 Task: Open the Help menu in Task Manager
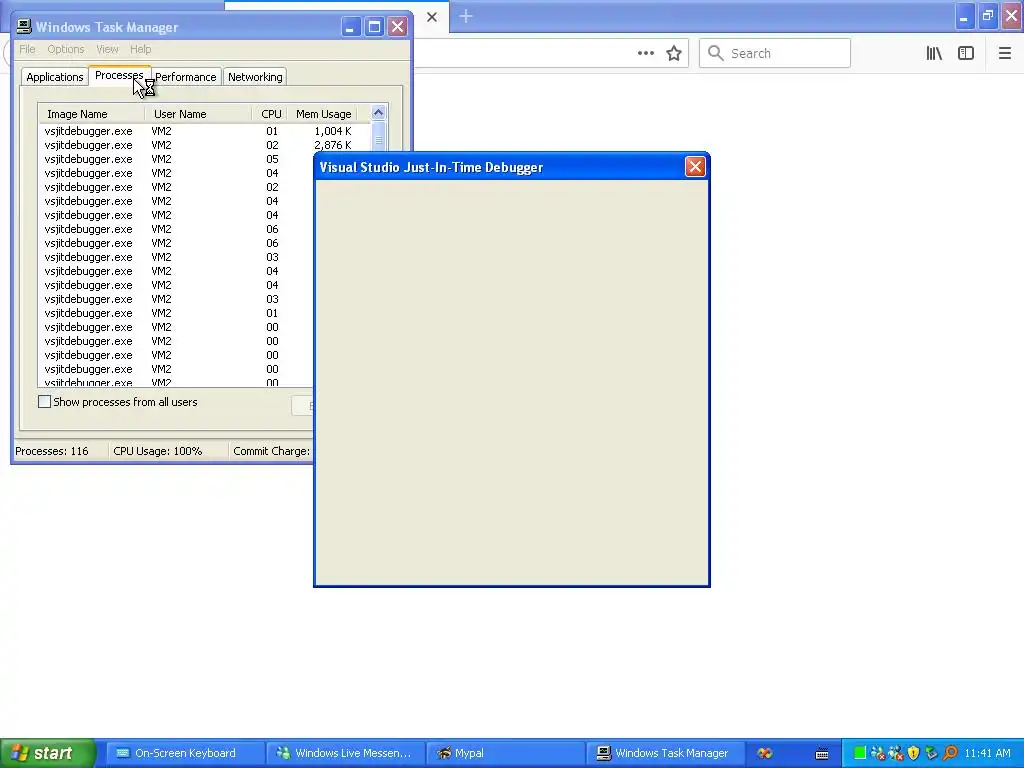(140, 49)
